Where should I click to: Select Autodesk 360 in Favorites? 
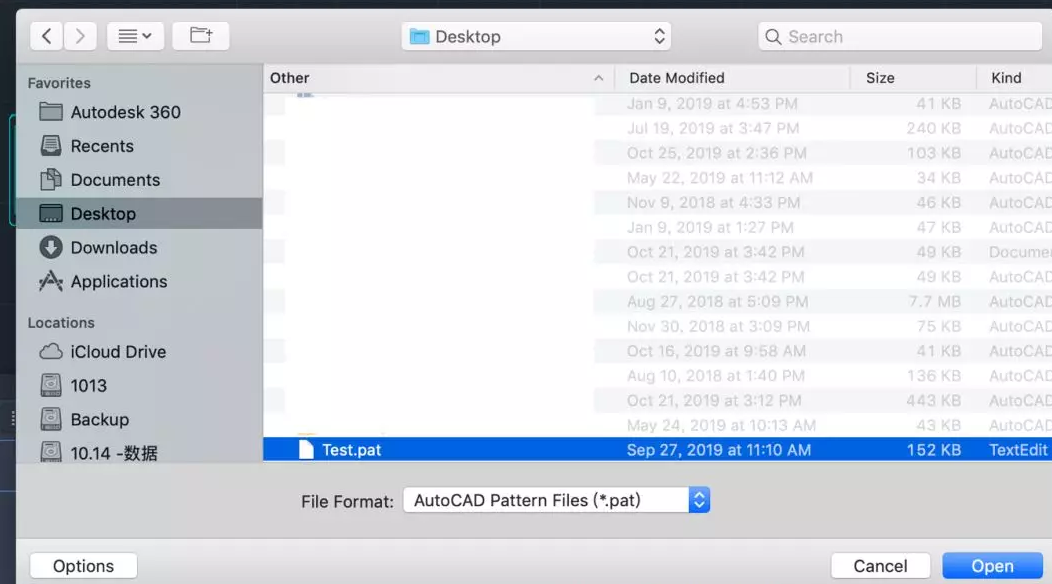tap(139, 112)
